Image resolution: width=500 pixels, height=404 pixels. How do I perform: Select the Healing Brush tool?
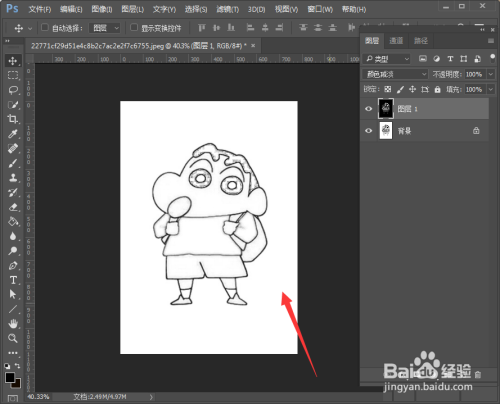(13, 149)
